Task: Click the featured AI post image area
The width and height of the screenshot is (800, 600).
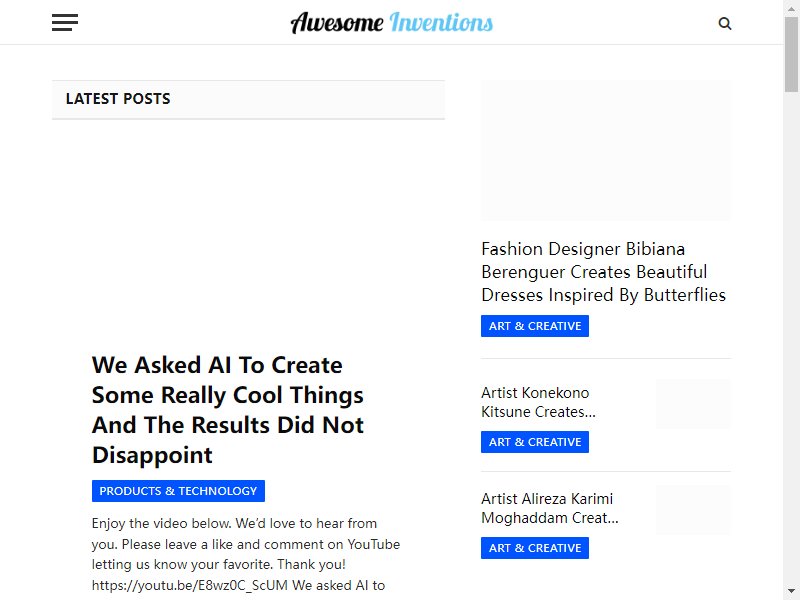Action: 248,230
